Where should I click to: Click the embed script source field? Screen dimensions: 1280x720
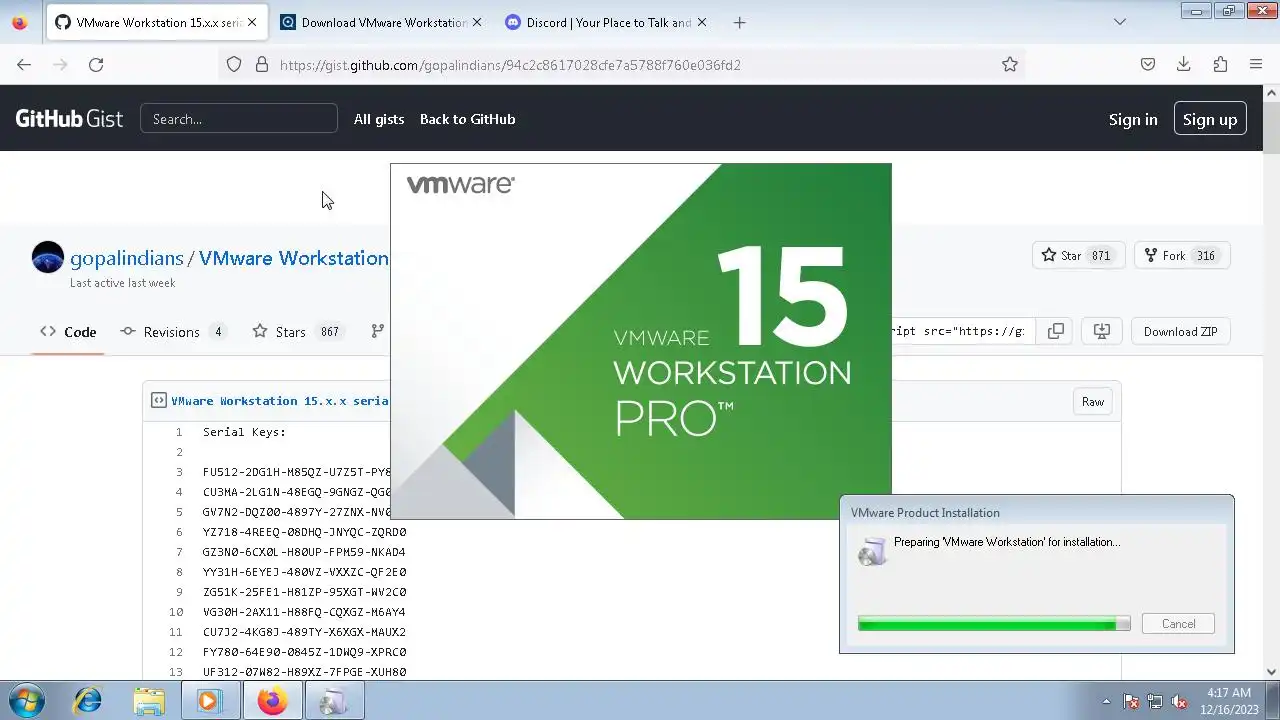pyautogui.click(x=961, y=331)
